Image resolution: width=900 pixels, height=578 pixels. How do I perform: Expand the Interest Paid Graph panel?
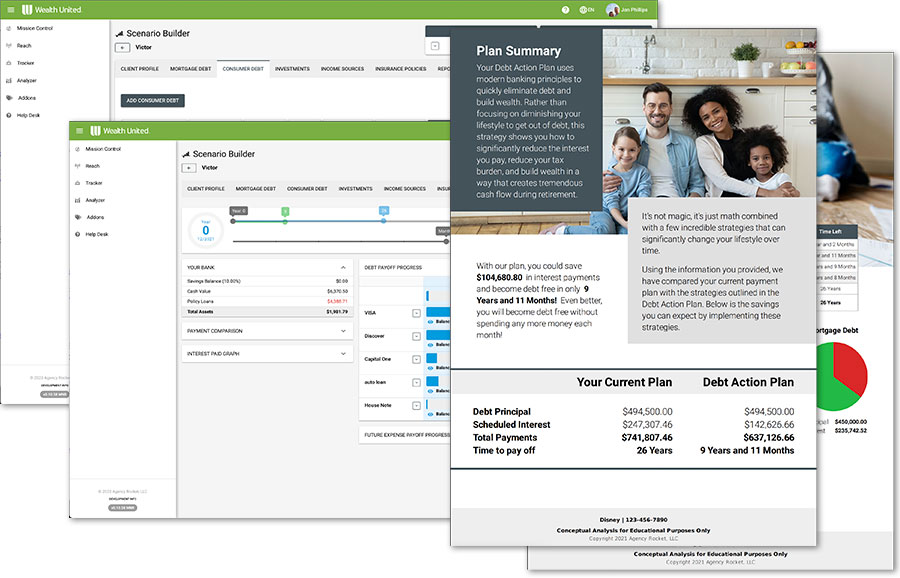[x=343, y=354]
